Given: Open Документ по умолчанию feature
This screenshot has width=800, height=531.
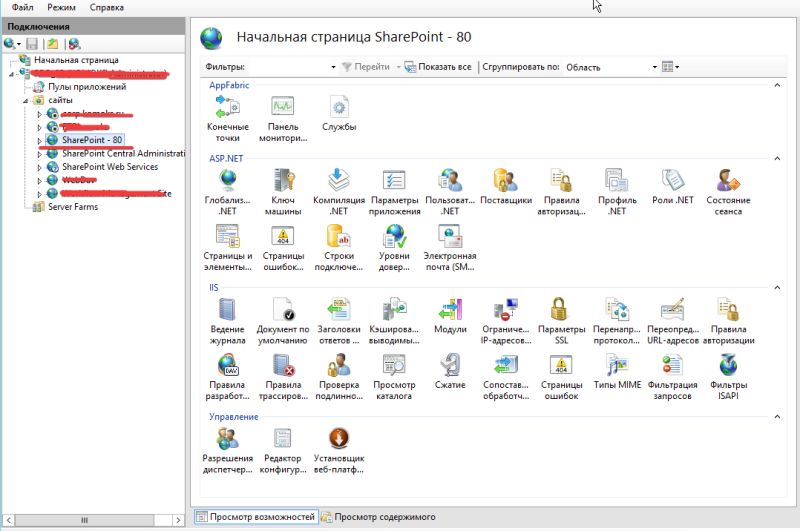Looking at the screenshot, I should coord(283,321).
